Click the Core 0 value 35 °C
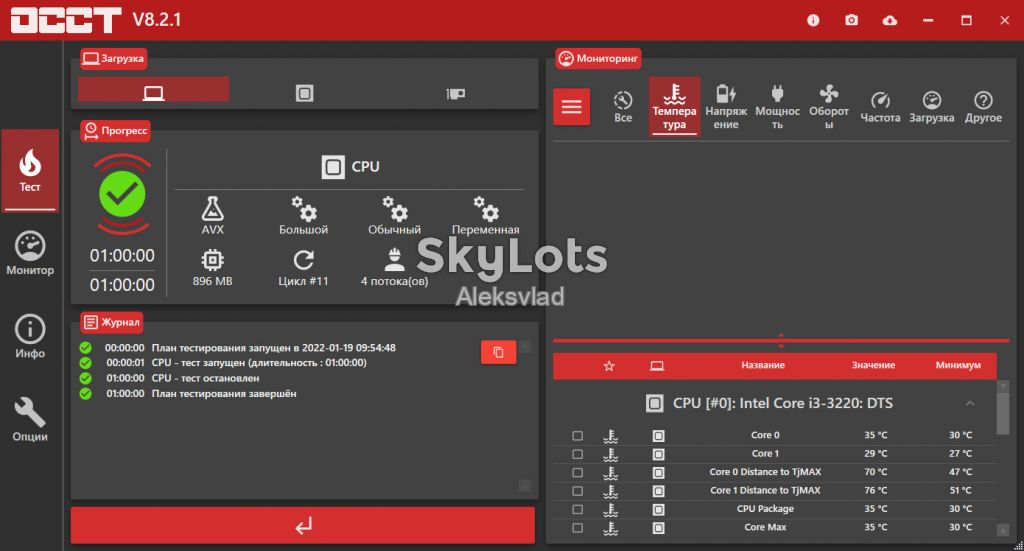This screenshot has width=1024, height=551. [x=876, y=435]
